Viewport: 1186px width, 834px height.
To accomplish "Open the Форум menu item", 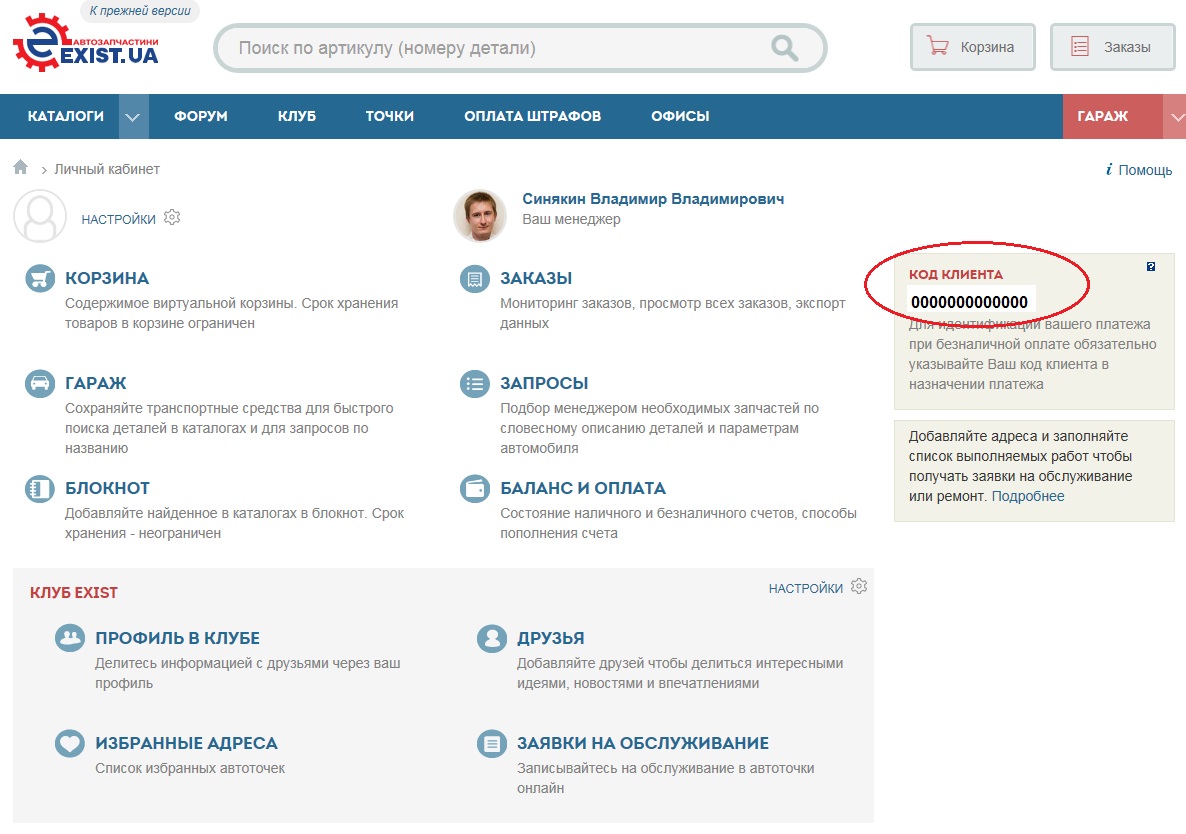I will [200, 116].
